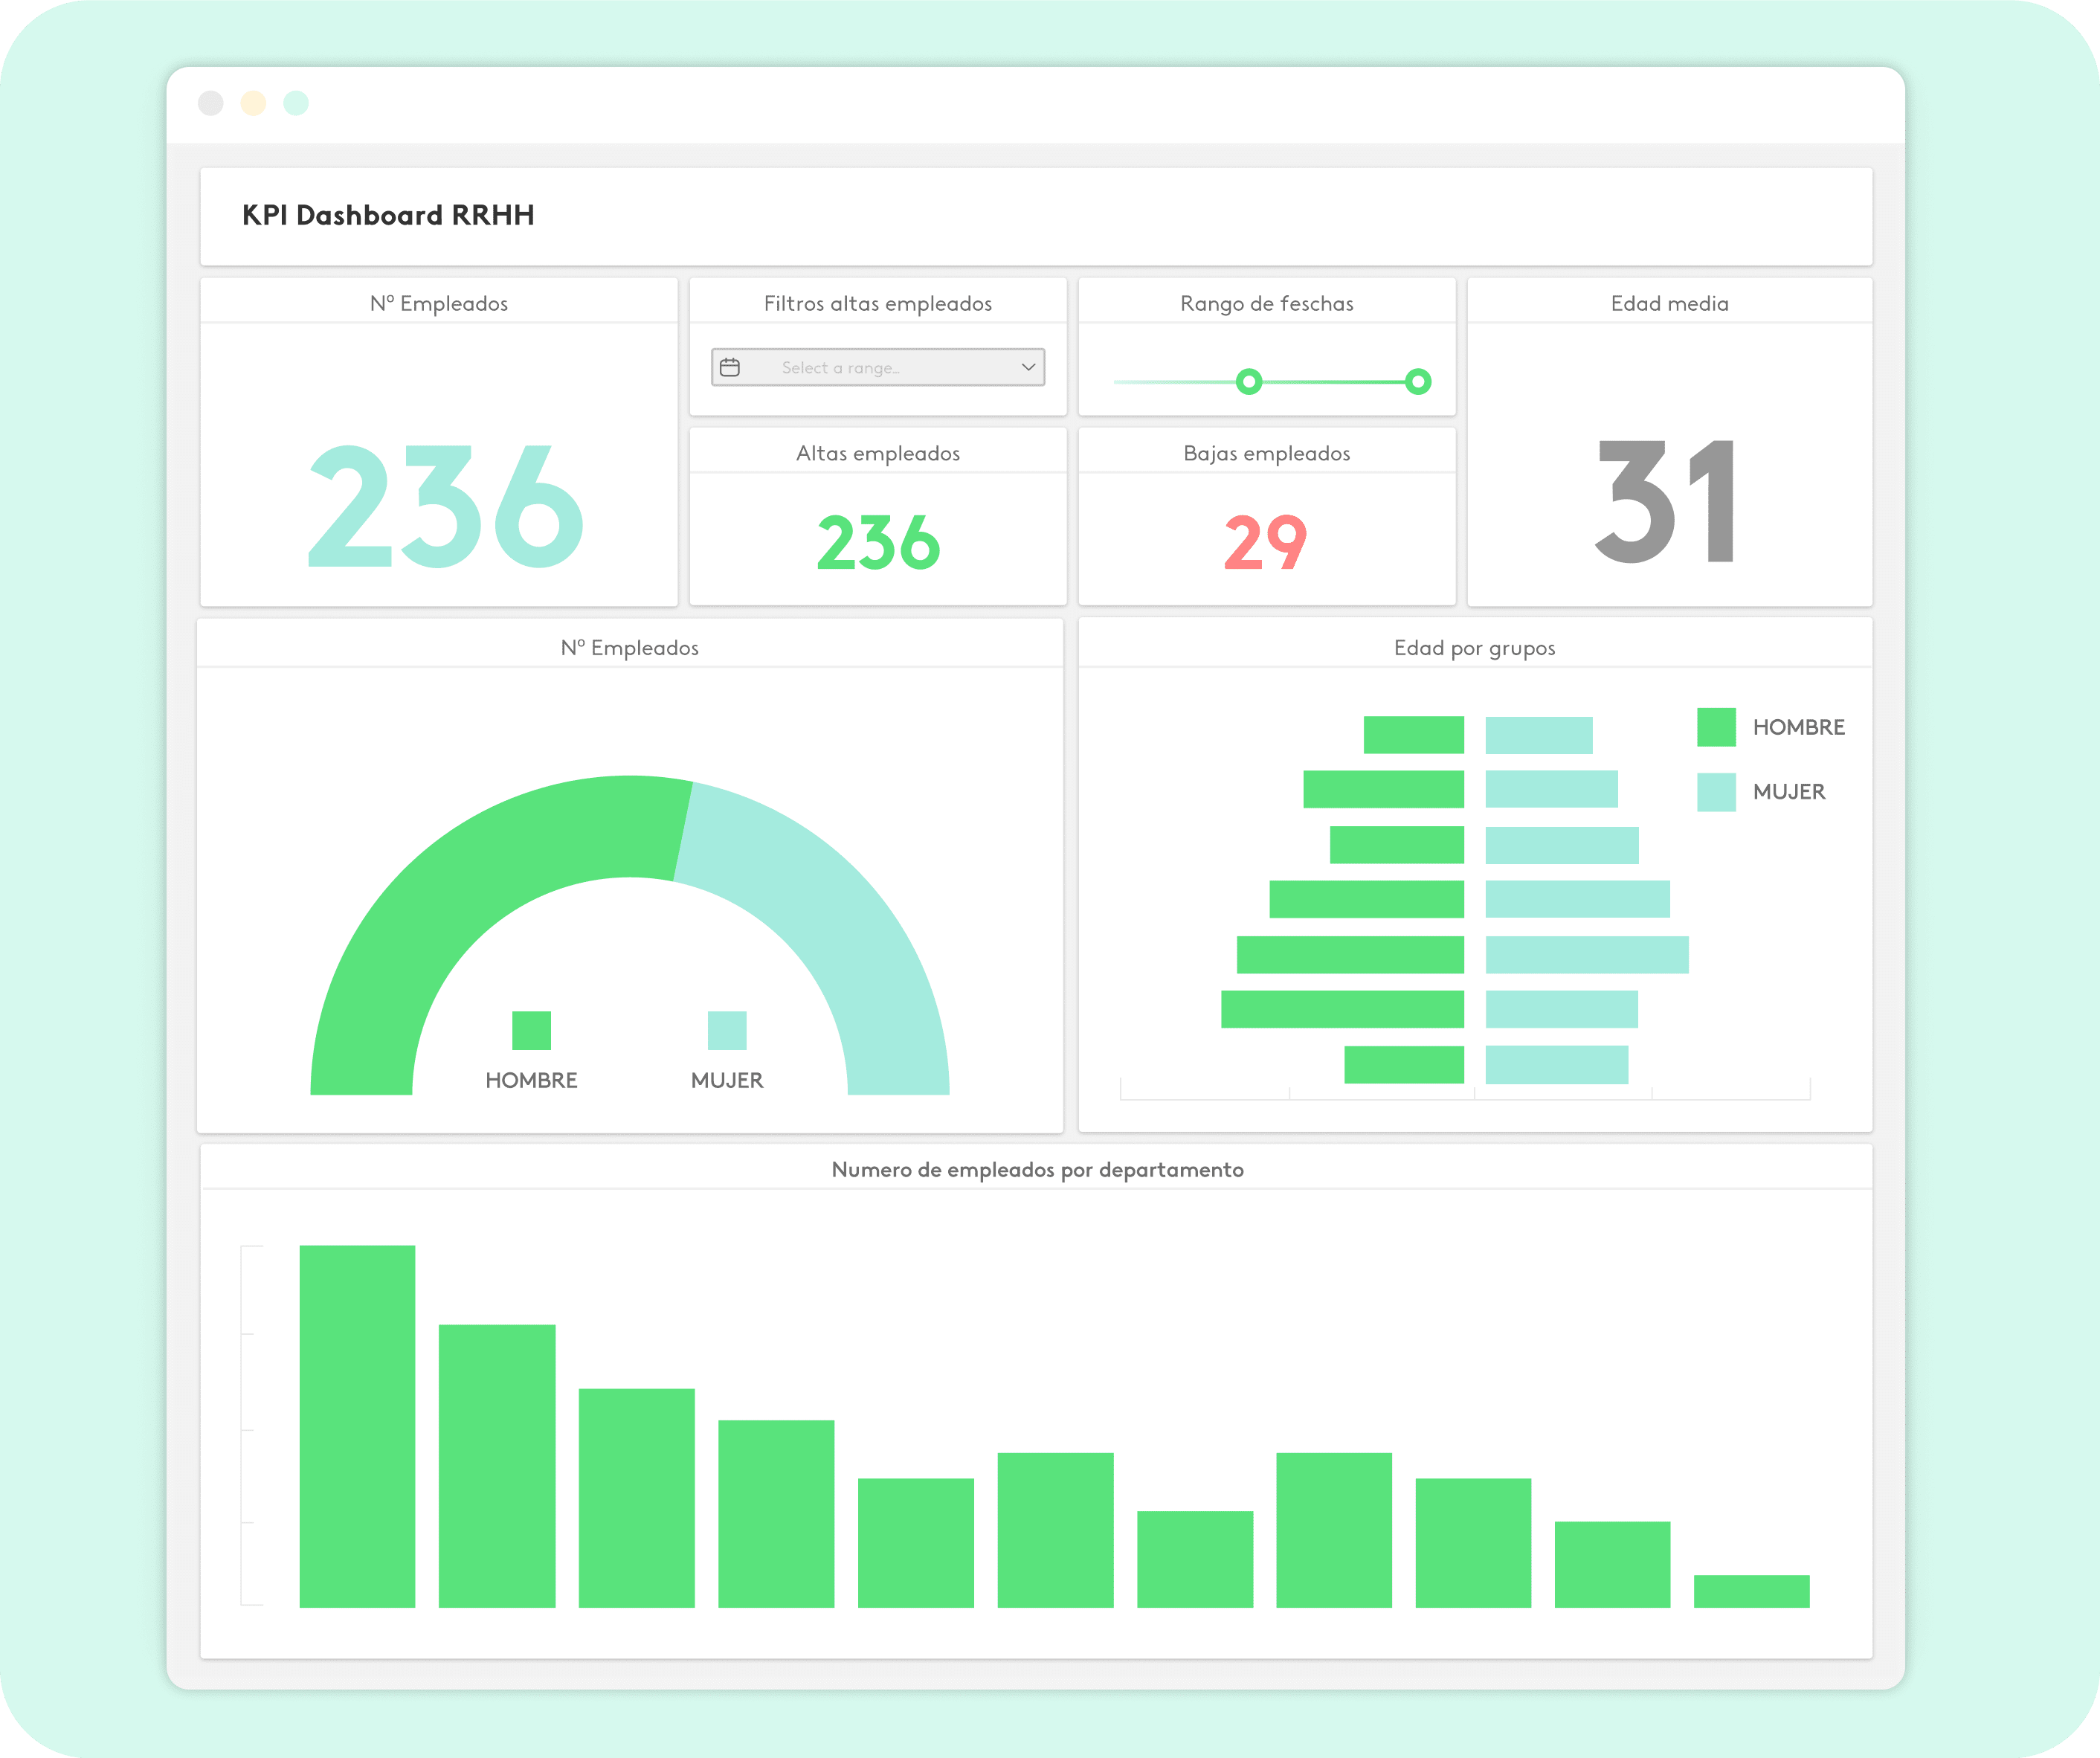Click the longest teal MUJER pyramid bar
The width and height of the screenshot is (2100, 1758).
click(1587, 954)
